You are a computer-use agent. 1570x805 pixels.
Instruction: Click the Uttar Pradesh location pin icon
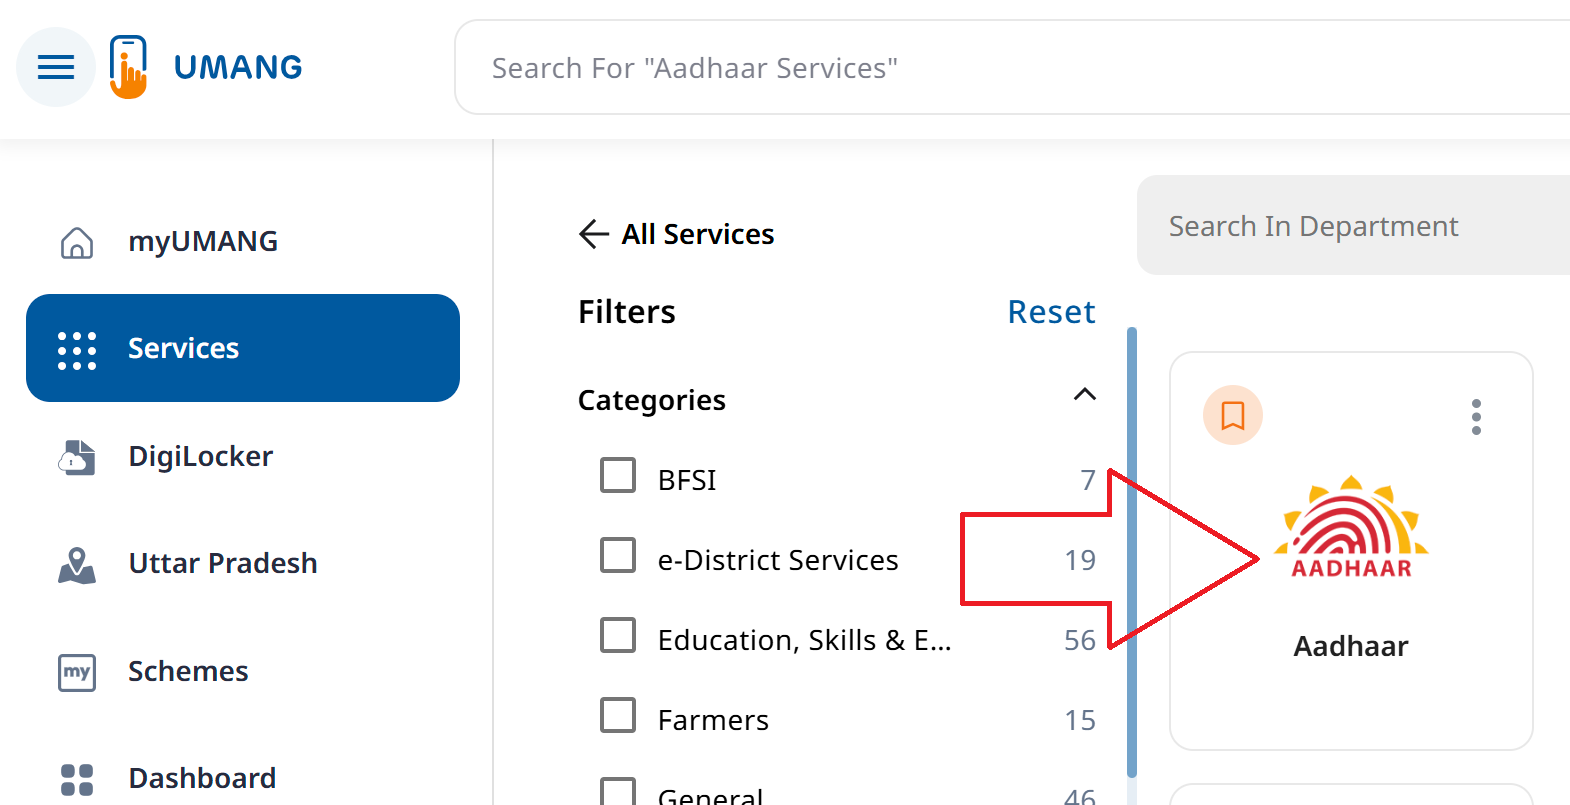point(76,565)
